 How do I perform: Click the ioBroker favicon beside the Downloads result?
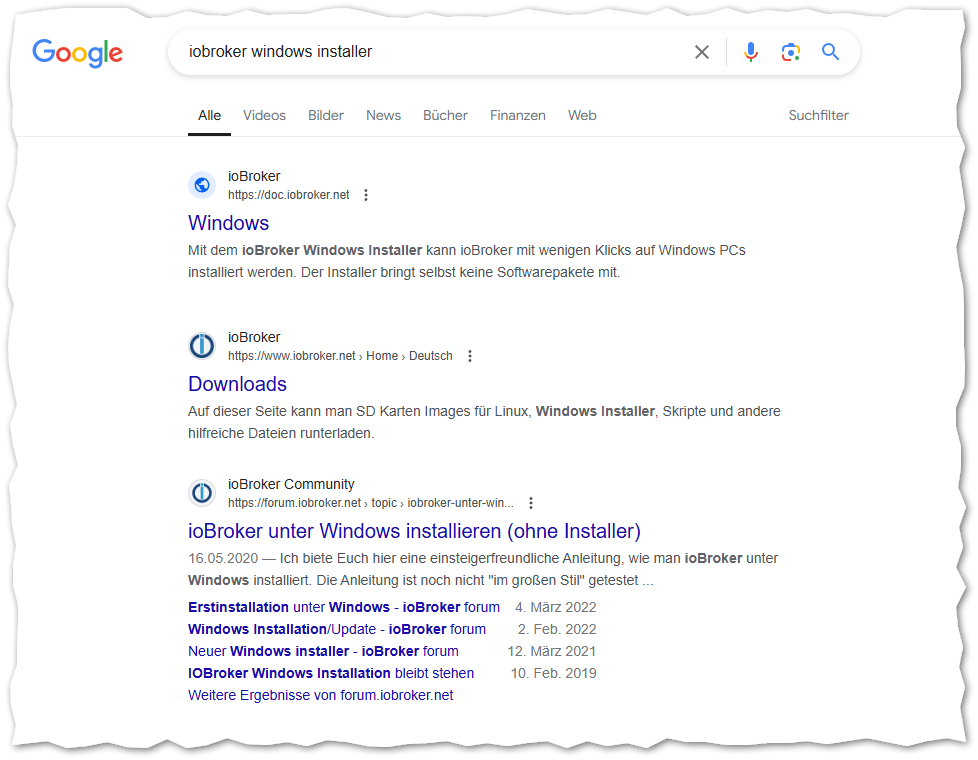click(x=202, y=346)
